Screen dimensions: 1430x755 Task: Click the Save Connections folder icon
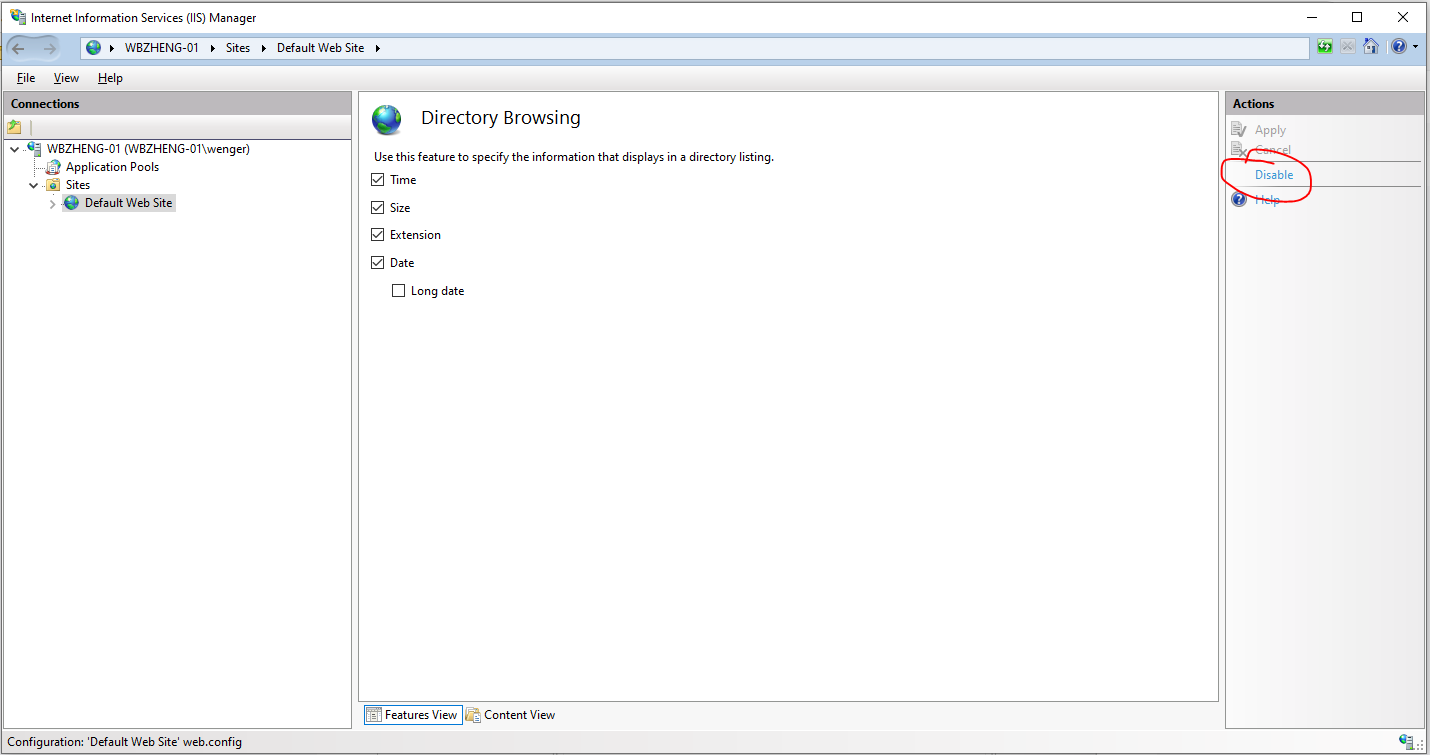[x=14, y=125]
